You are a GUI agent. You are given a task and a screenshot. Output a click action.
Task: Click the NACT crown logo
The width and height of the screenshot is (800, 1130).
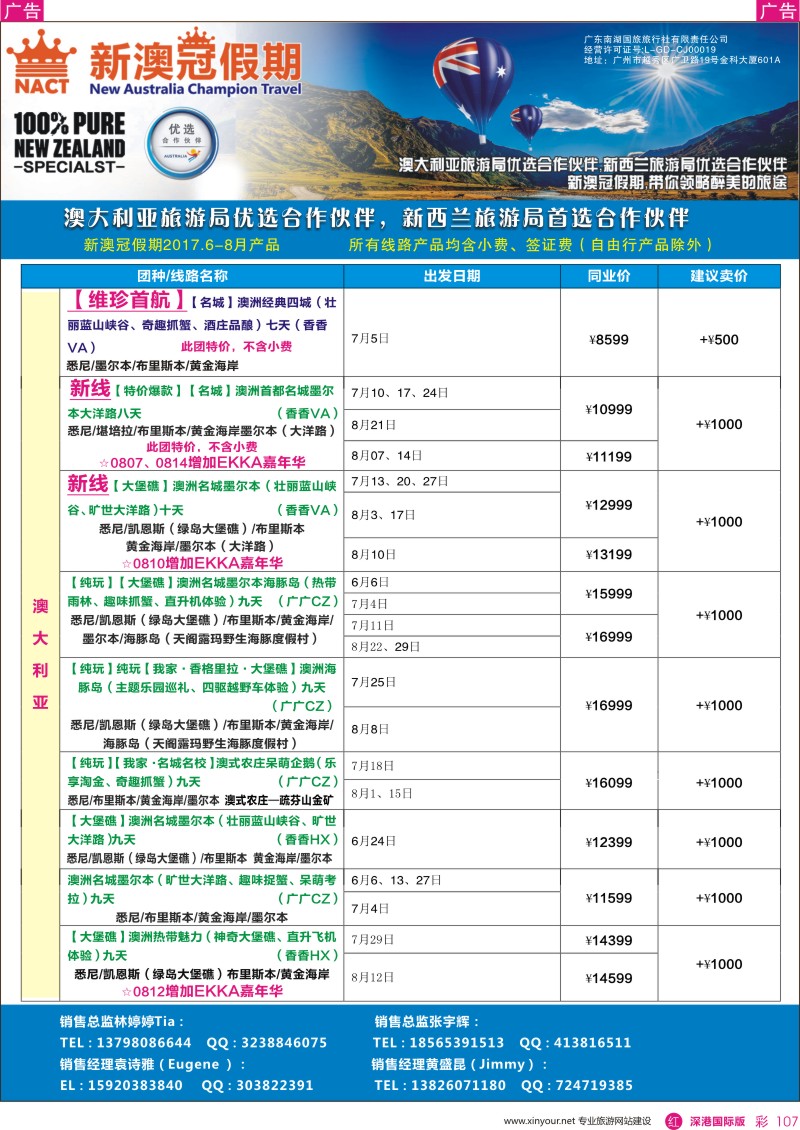click(x=42, y=63)
